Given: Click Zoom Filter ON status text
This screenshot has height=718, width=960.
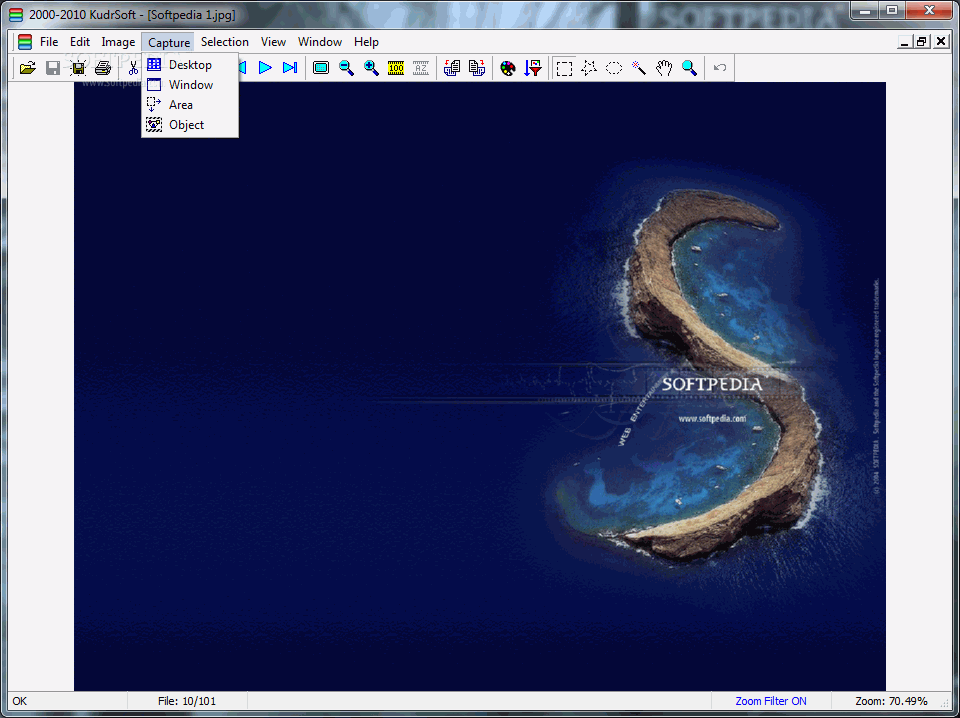Looking at the screenshot, I should [x=771, y=701].
